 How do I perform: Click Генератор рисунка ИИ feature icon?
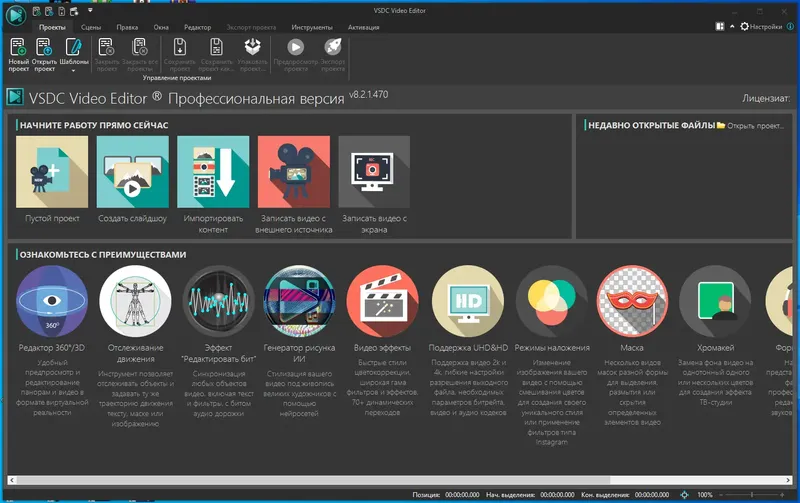tap(299, 301)
